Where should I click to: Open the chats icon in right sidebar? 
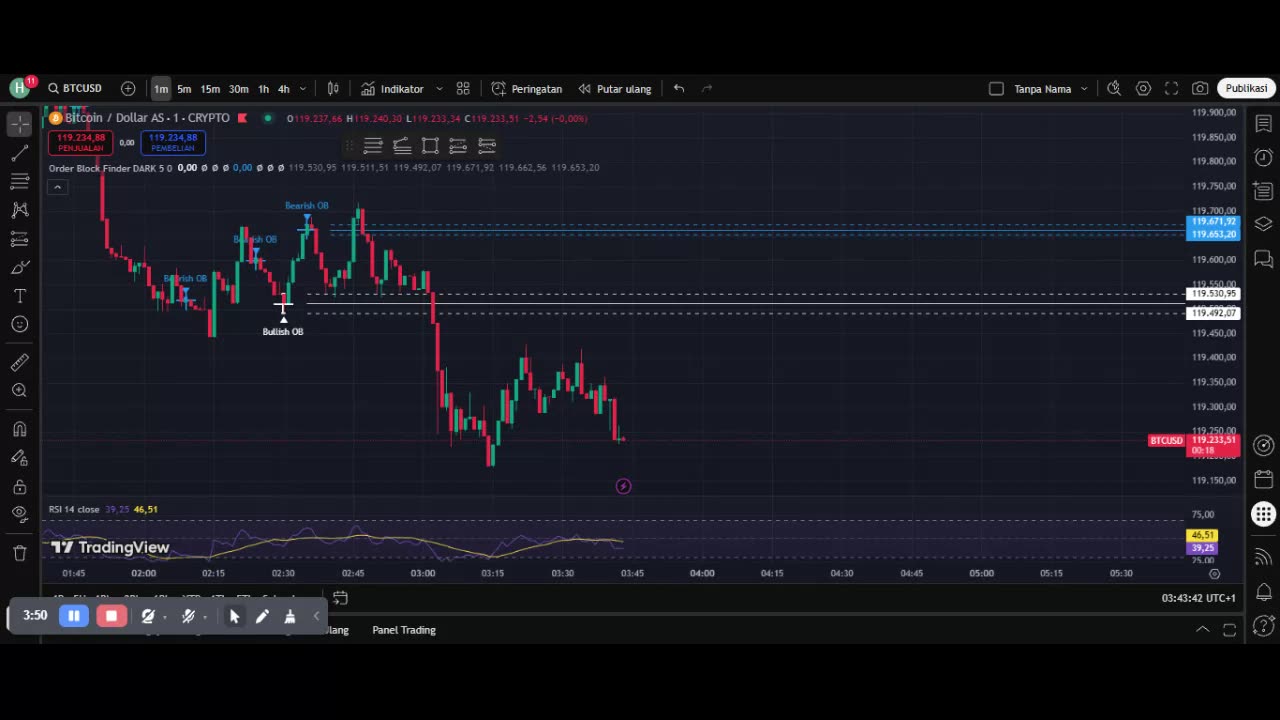tap(1263, 260)
